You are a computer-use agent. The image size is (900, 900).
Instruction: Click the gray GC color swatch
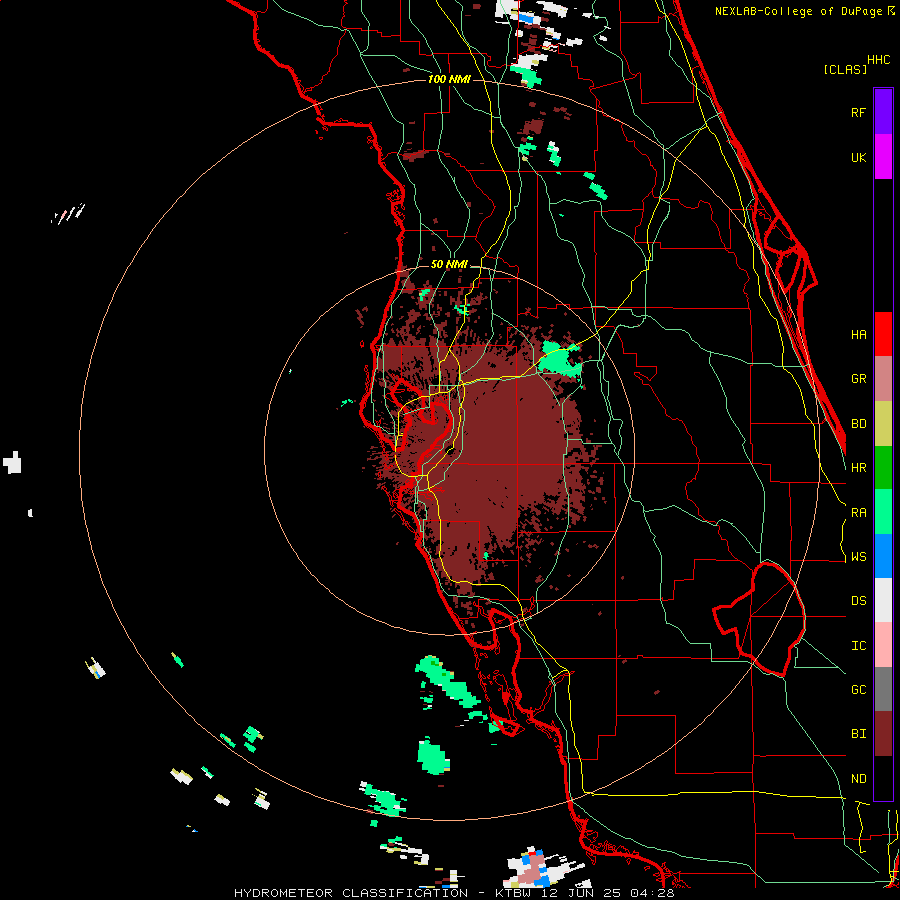click(x=883, y=689)
